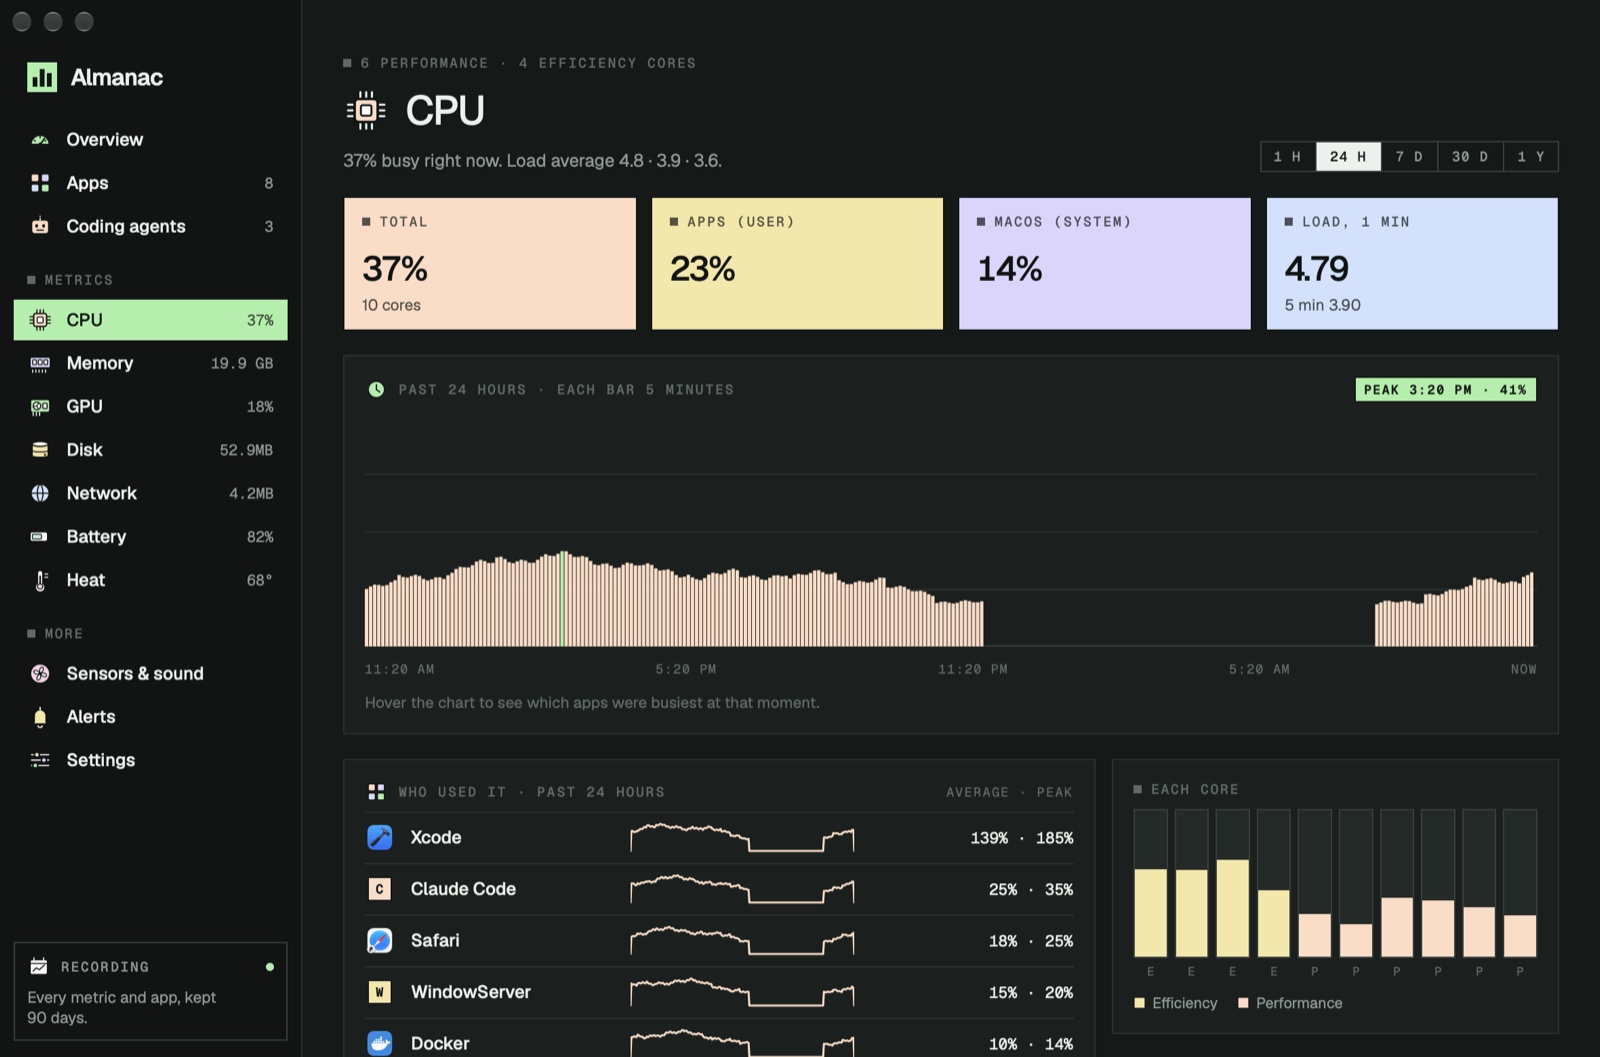Click the Alerts bell icon
1600x1057 pixels.
[x=40, y=717]
